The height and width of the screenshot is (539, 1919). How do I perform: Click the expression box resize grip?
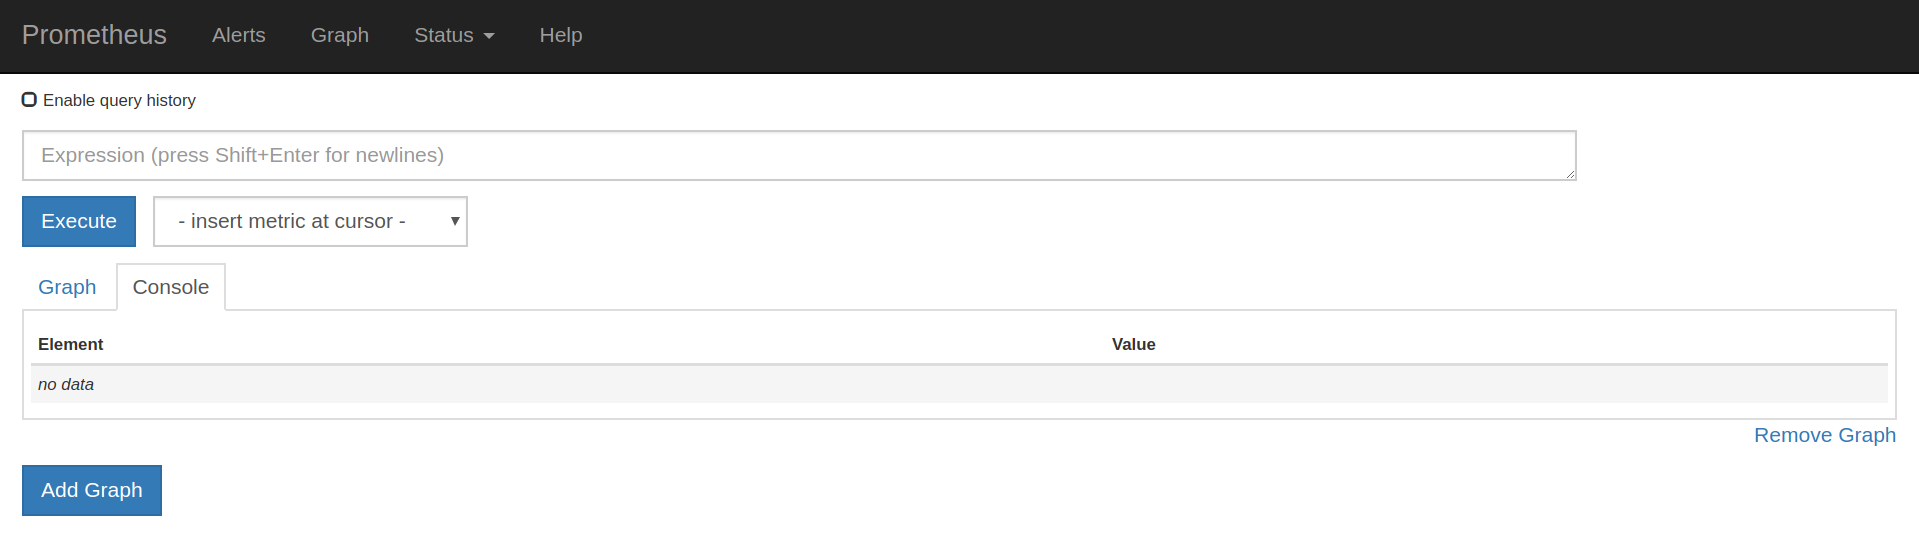(x=1570, y=174)
